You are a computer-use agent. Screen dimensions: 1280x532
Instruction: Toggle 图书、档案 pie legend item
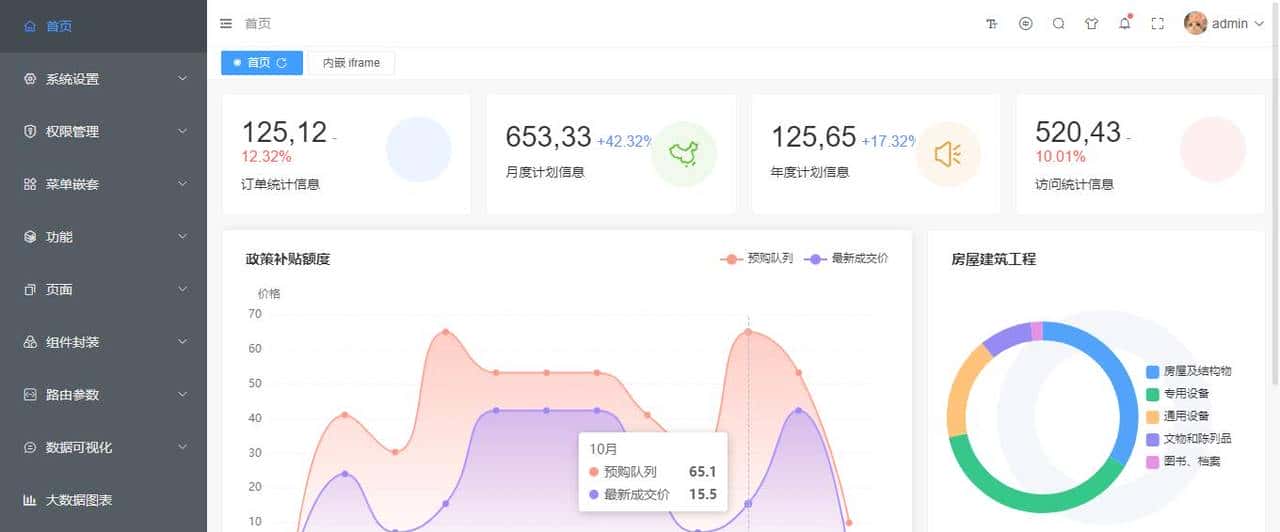[x=1184, y=461]
